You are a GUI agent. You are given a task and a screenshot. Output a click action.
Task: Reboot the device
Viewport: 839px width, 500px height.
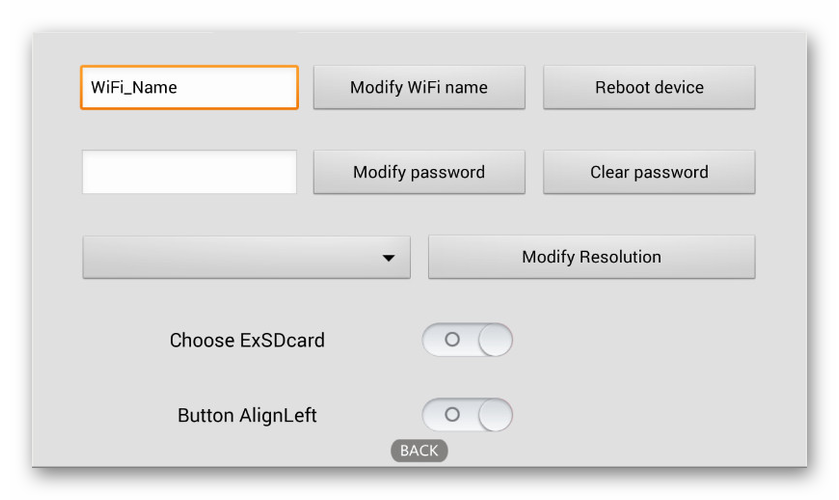click(x=649, y=87)
